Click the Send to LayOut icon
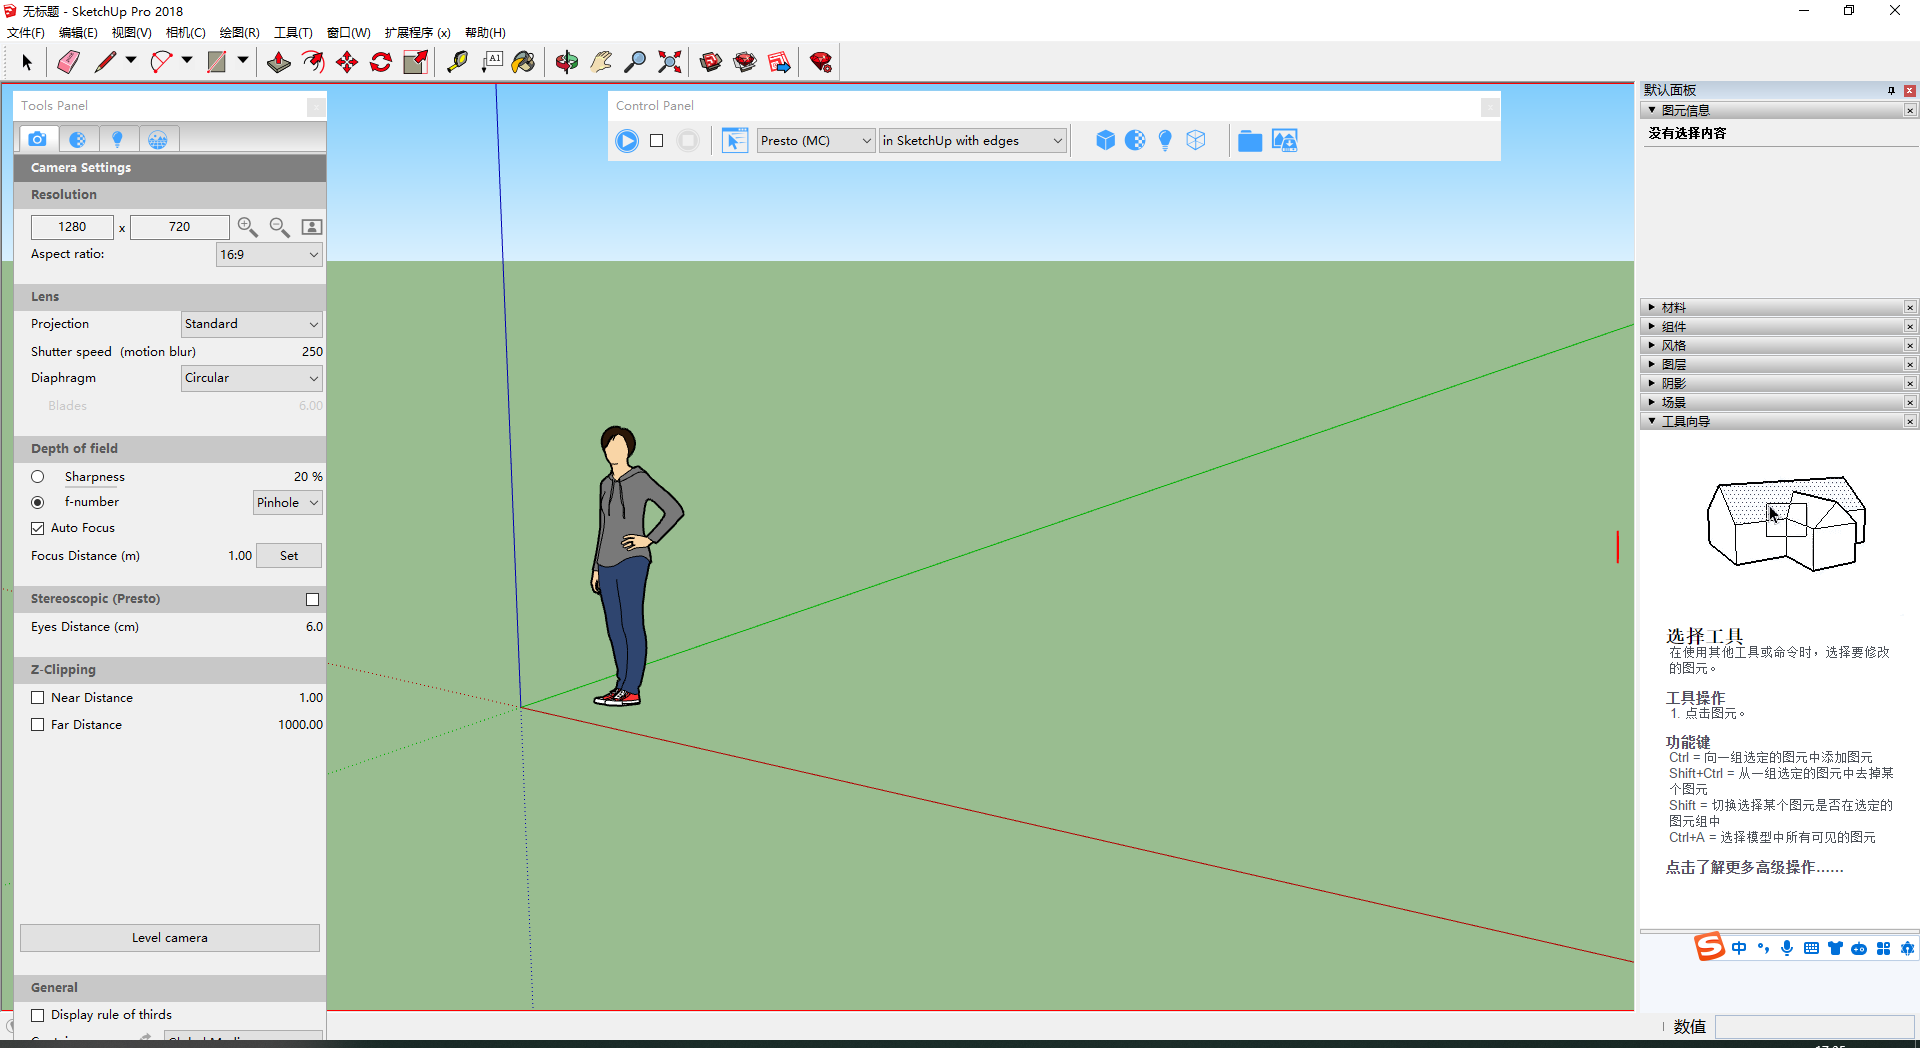Screen dimensions: 1920x1048 point(779,62)
